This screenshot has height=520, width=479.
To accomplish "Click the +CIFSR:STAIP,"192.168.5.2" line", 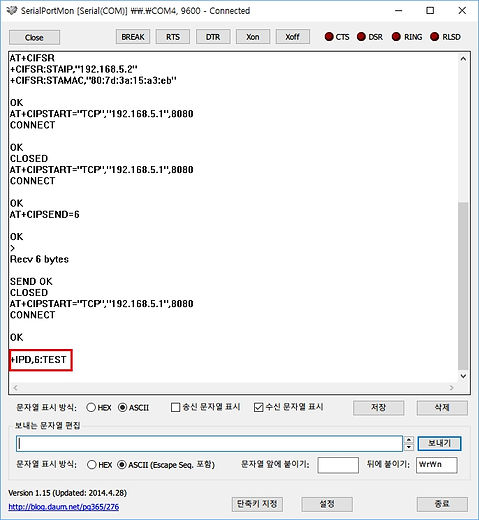I will pos(74,69).
